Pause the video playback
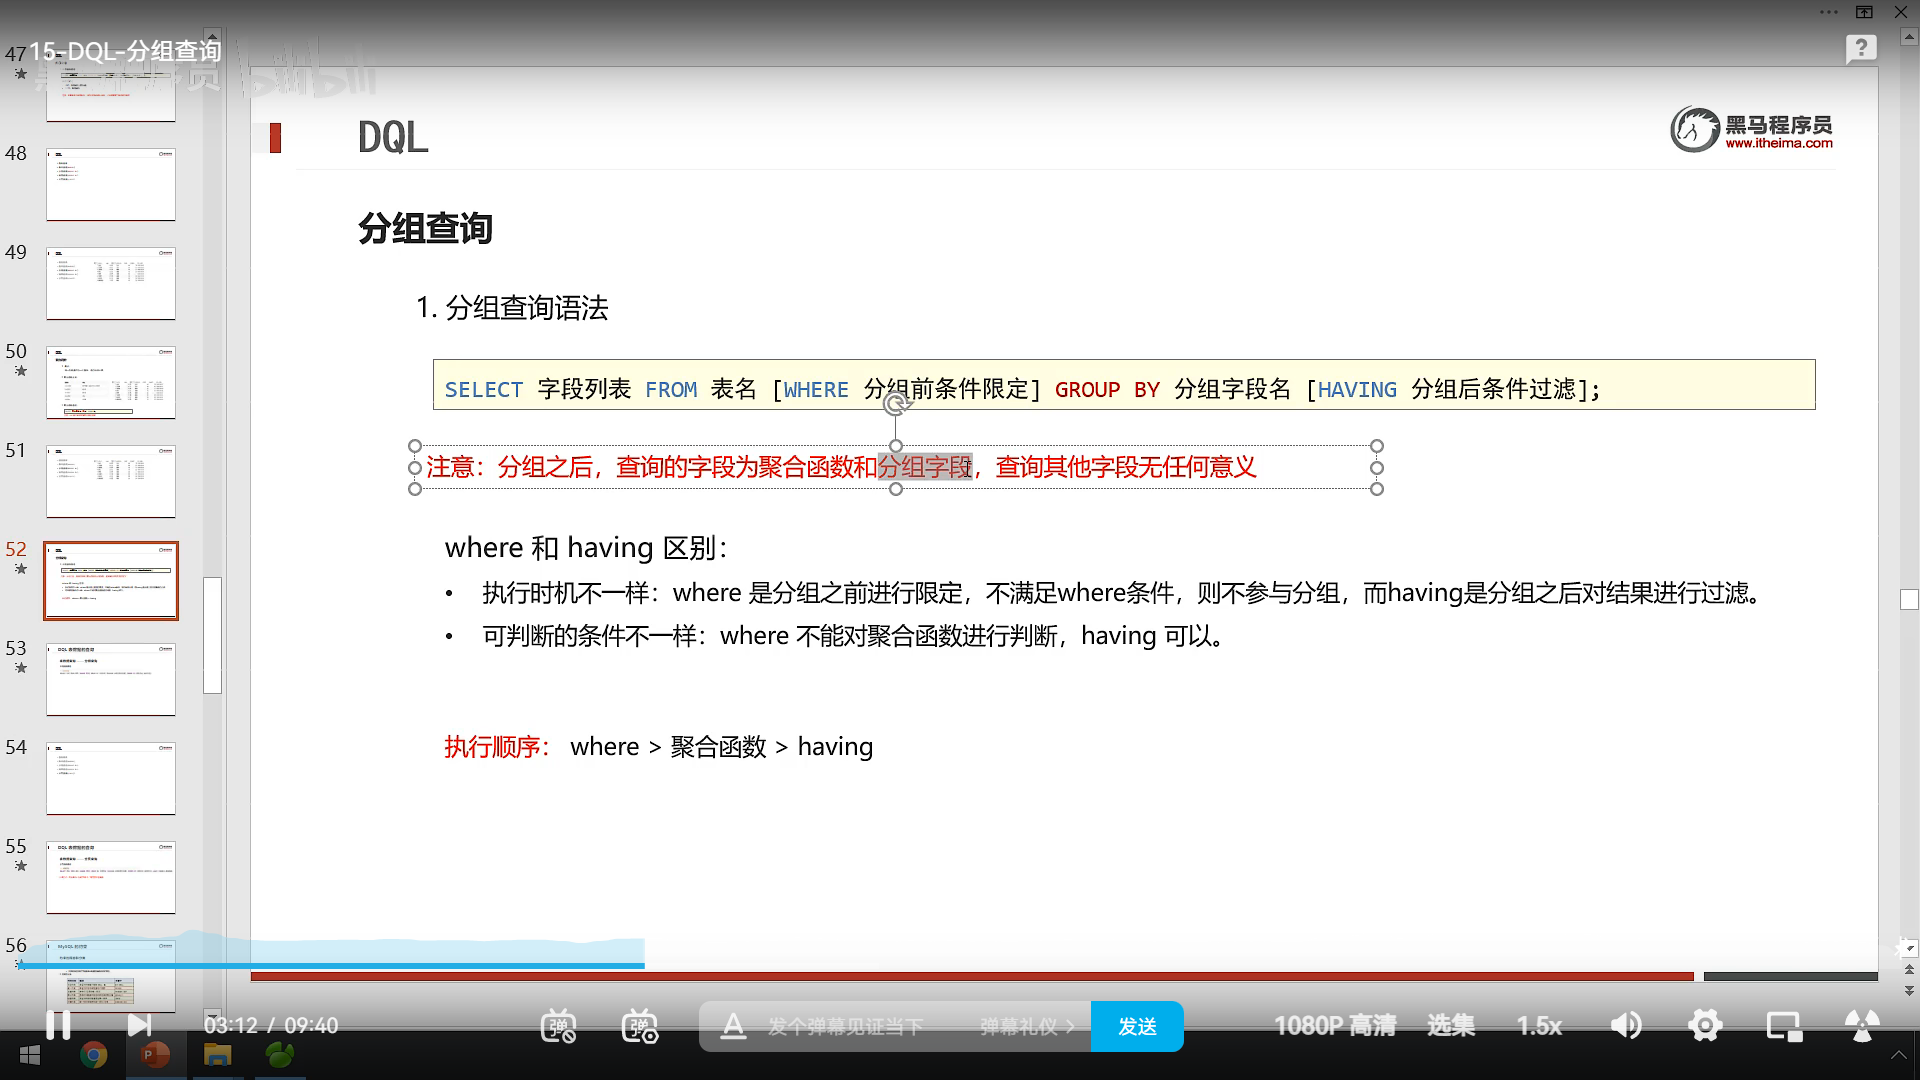 (58, 1025)
